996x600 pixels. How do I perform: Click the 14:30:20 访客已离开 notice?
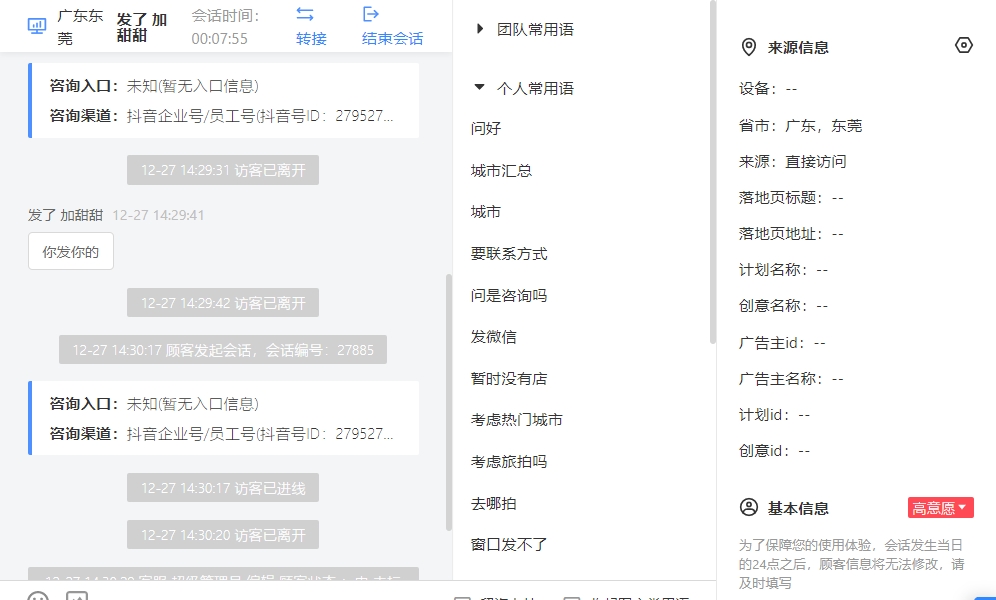tap(223, 535)
